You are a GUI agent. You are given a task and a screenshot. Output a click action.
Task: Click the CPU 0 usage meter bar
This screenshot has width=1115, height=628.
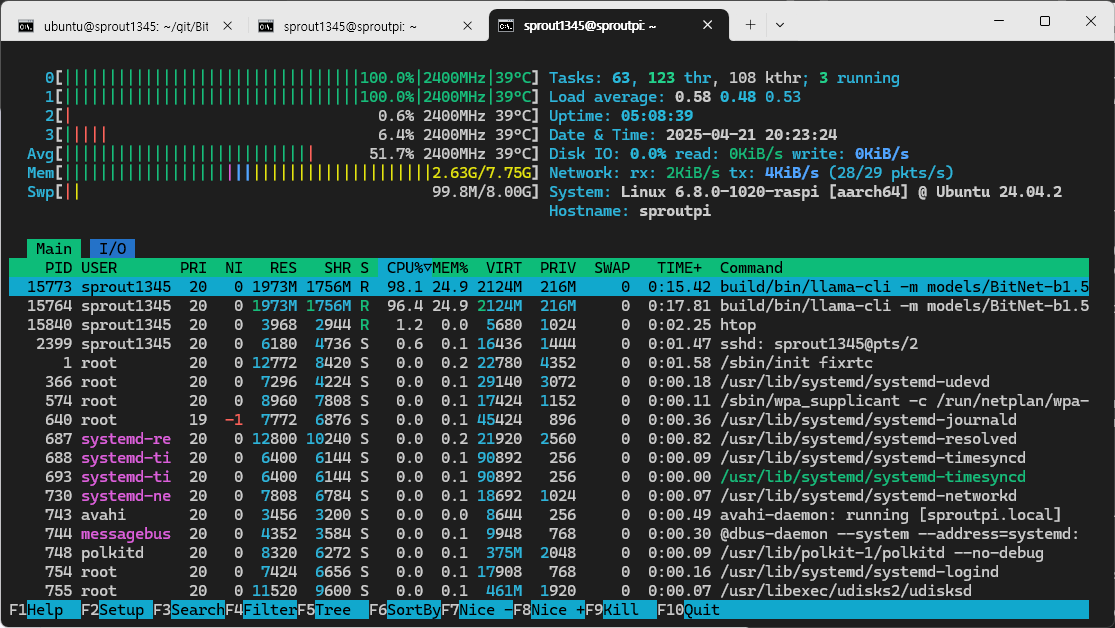[292, 78]
